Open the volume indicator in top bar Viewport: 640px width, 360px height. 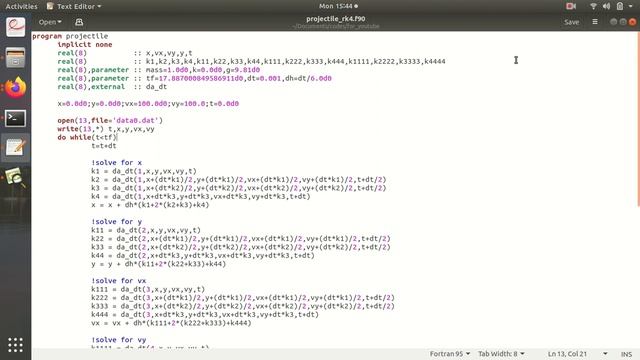point(607,6)
